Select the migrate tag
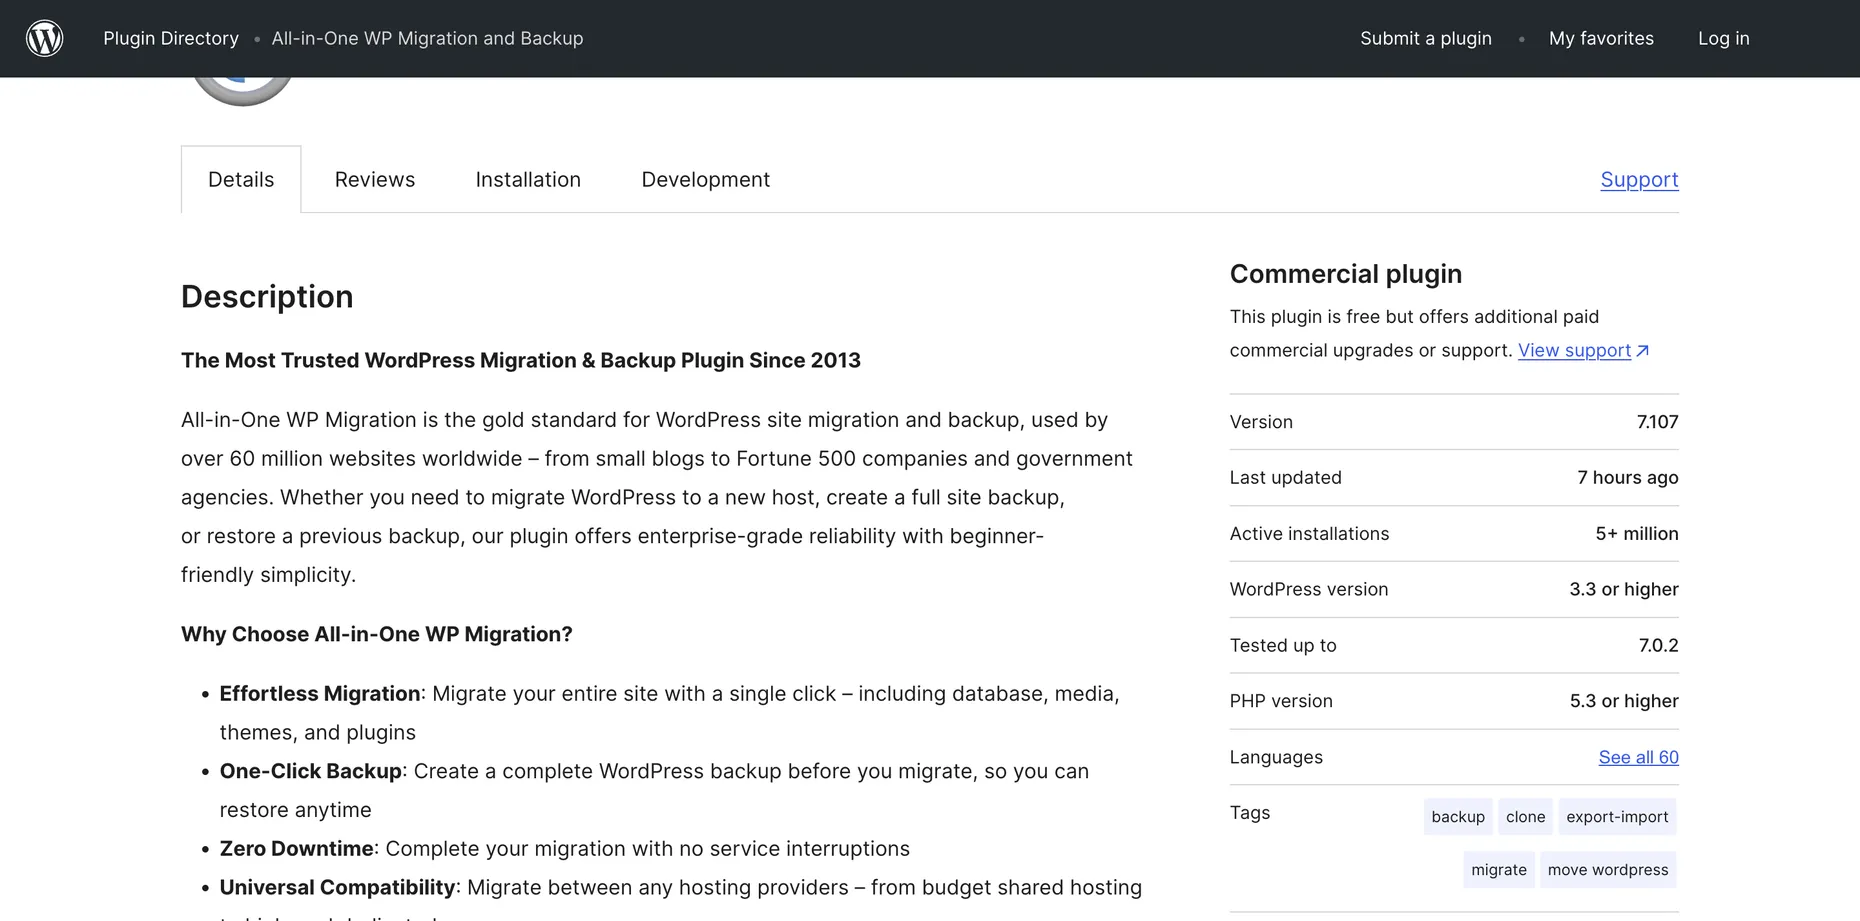Image resolution: width=1860 pixels, height=921 pixels. [1499, 870]
